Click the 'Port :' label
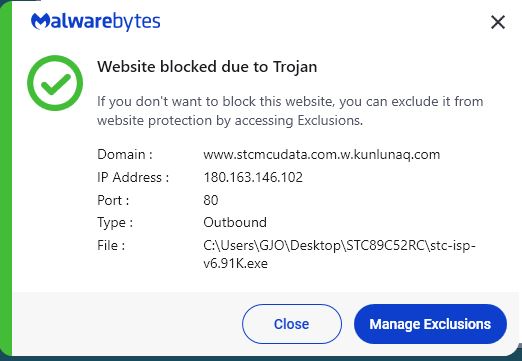Viewport: 522px width, 361px height. point(113,200)
